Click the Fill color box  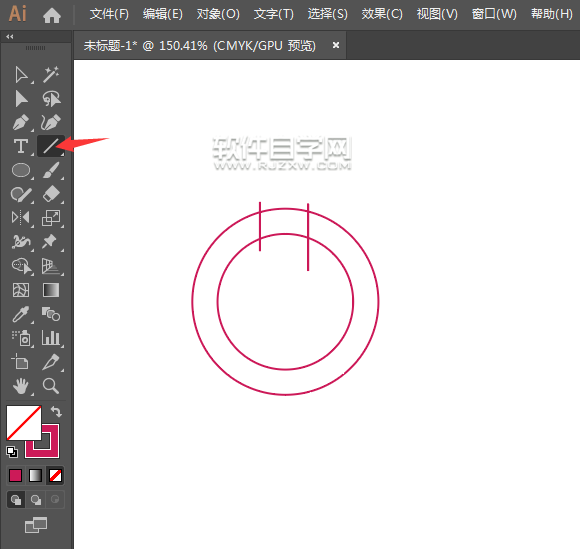[x=23, y=423]
